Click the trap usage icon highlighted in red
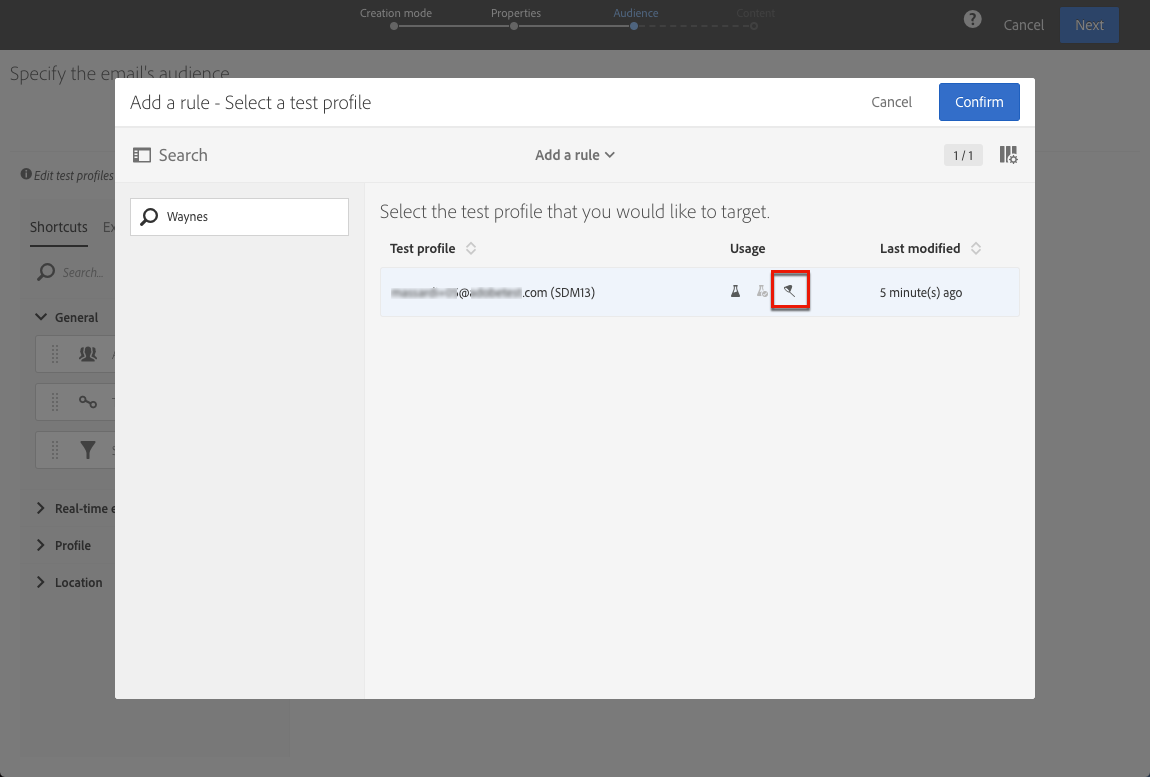 point(790,292)
